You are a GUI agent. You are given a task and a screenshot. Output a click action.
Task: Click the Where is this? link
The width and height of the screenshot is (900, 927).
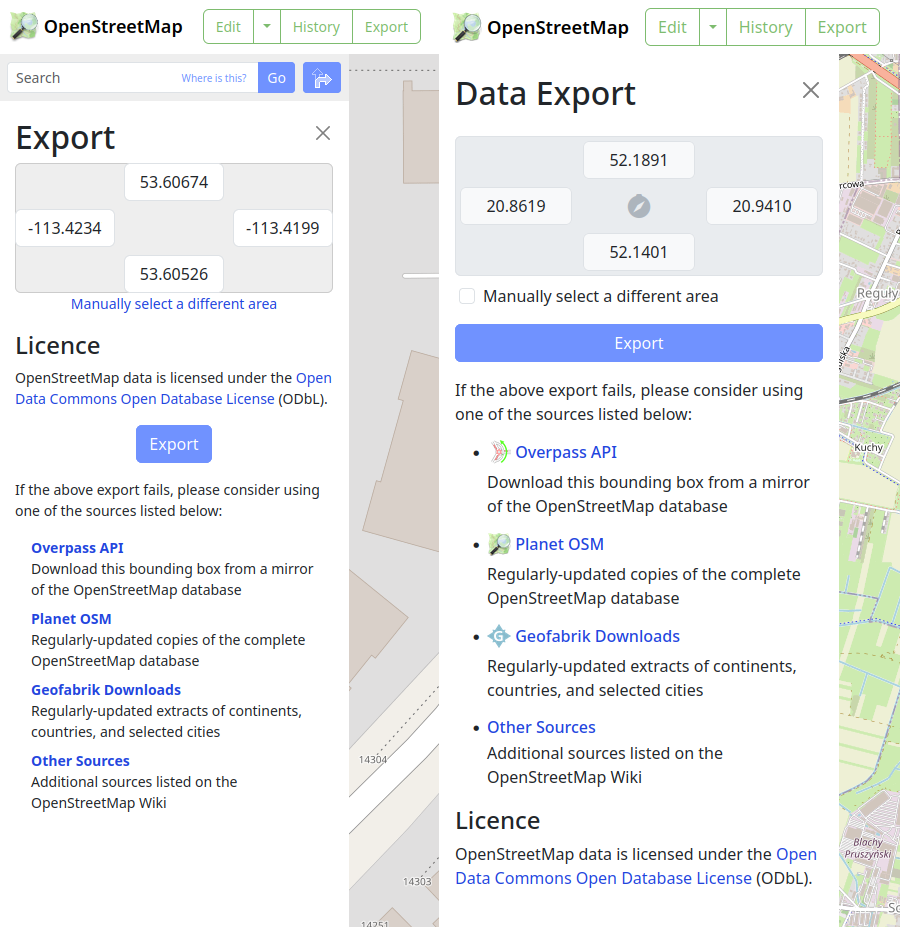pos(213,78)
